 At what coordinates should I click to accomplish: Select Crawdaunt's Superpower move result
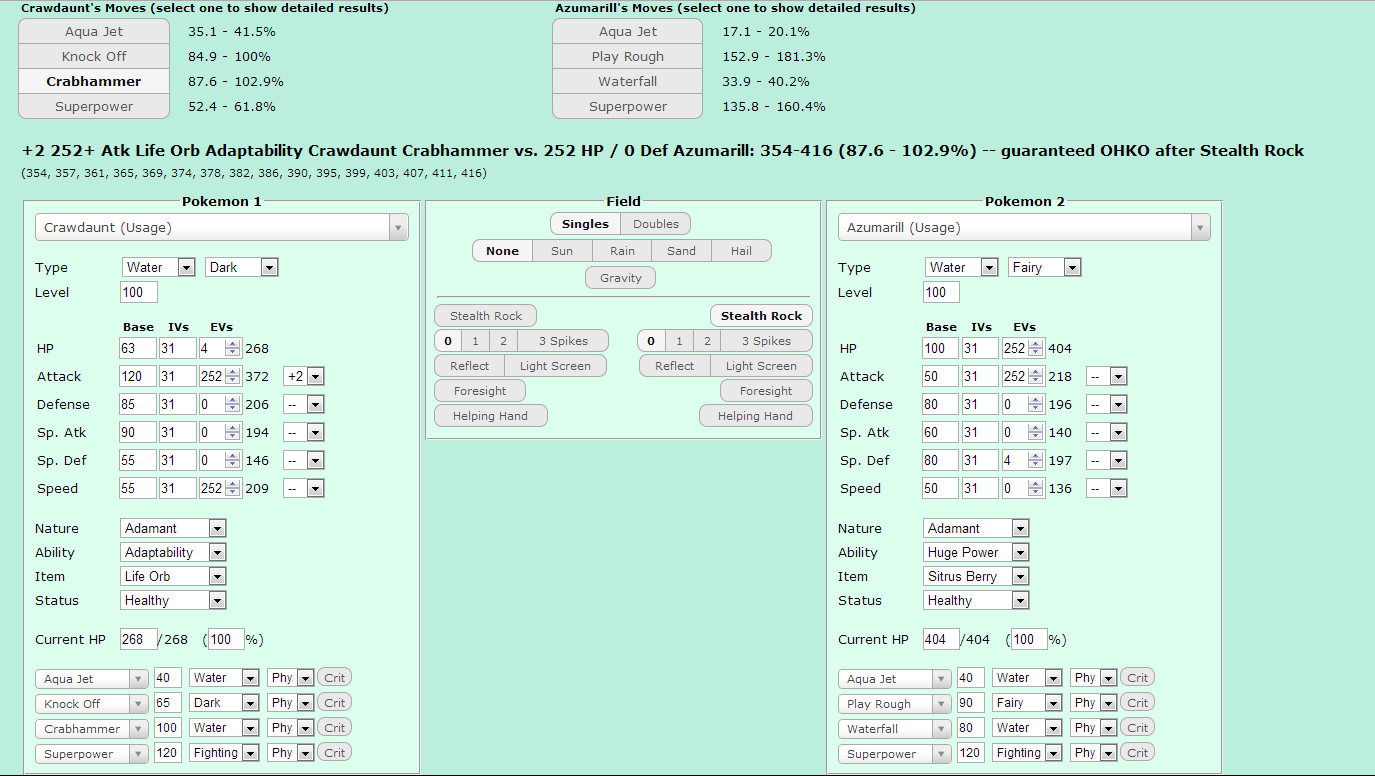point(94,107)
